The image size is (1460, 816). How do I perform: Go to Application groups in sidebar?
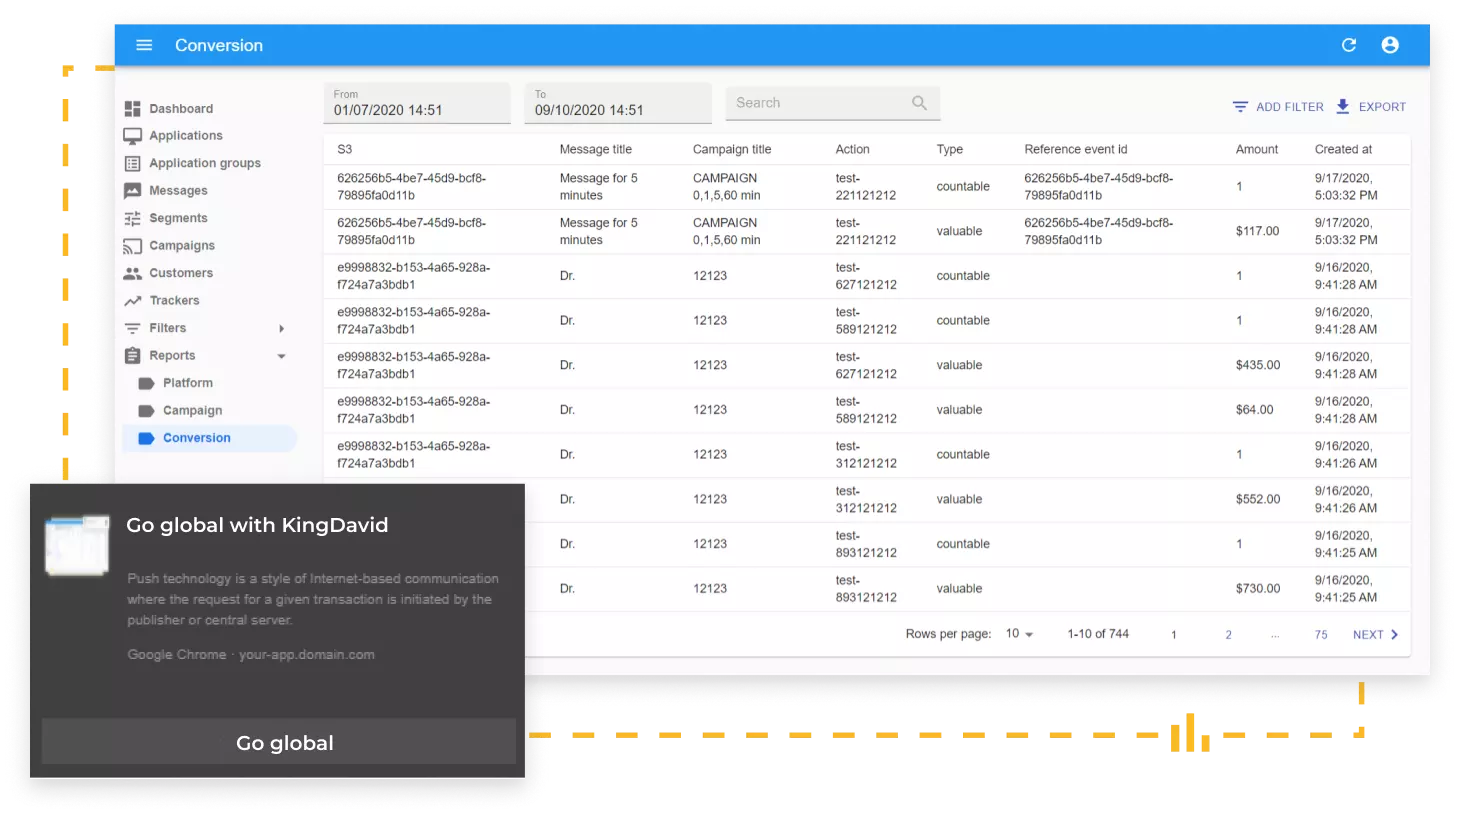[204, 163]
